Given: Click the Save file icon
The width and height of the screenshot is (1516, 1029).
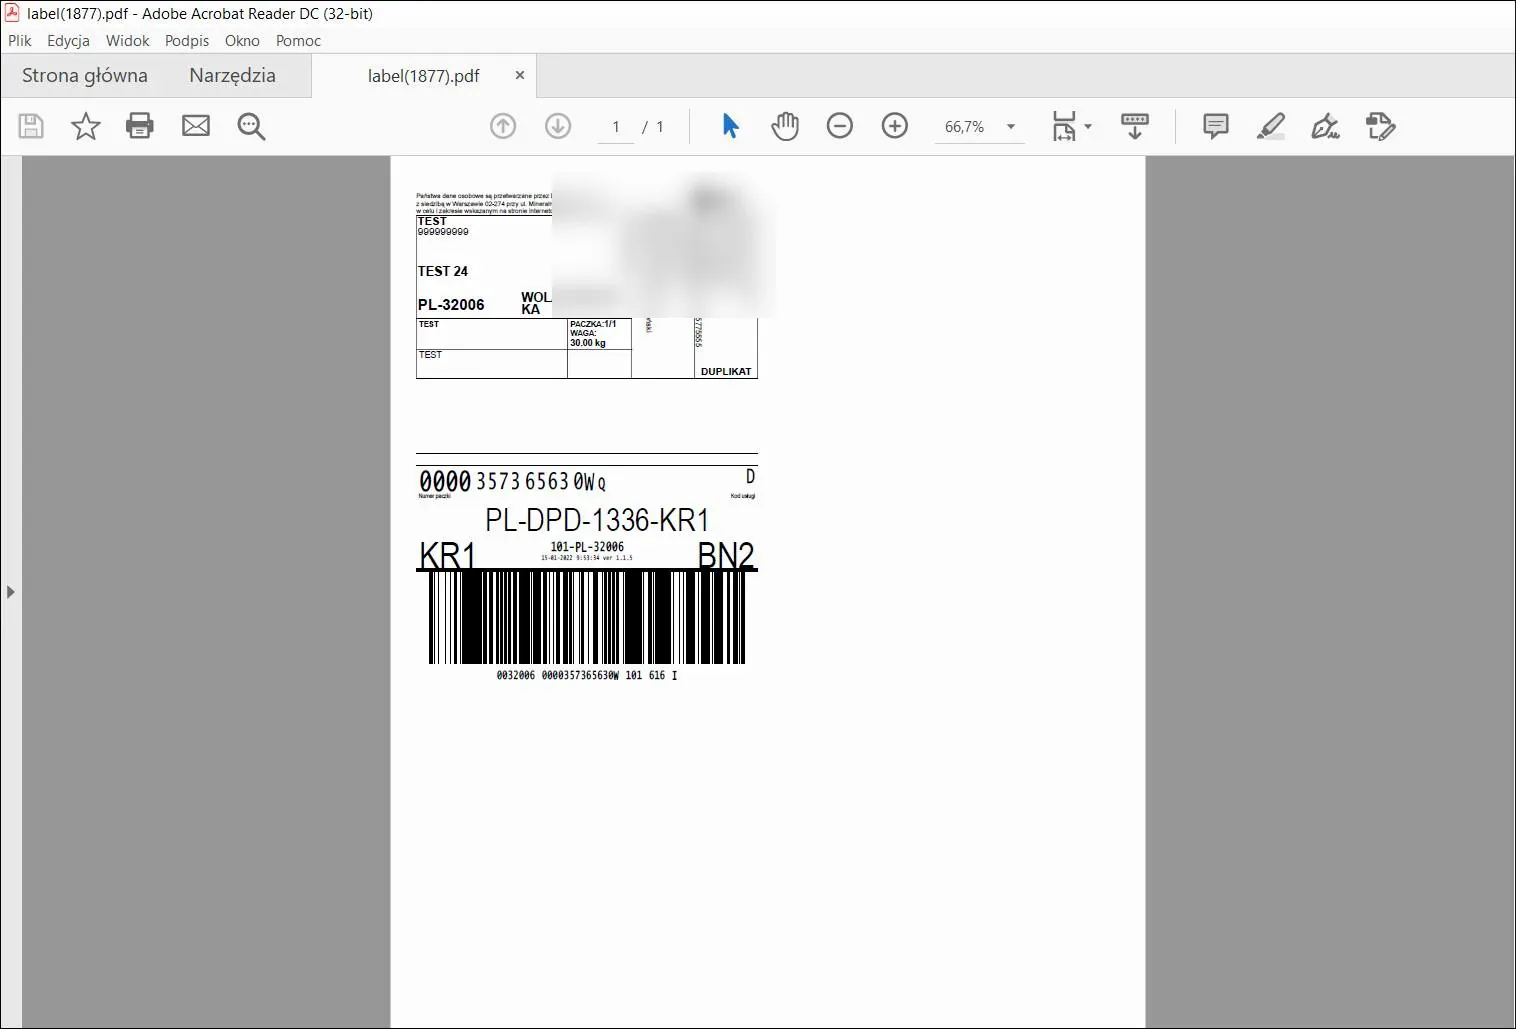Looking at the screenshot, I should click(31, 126).
